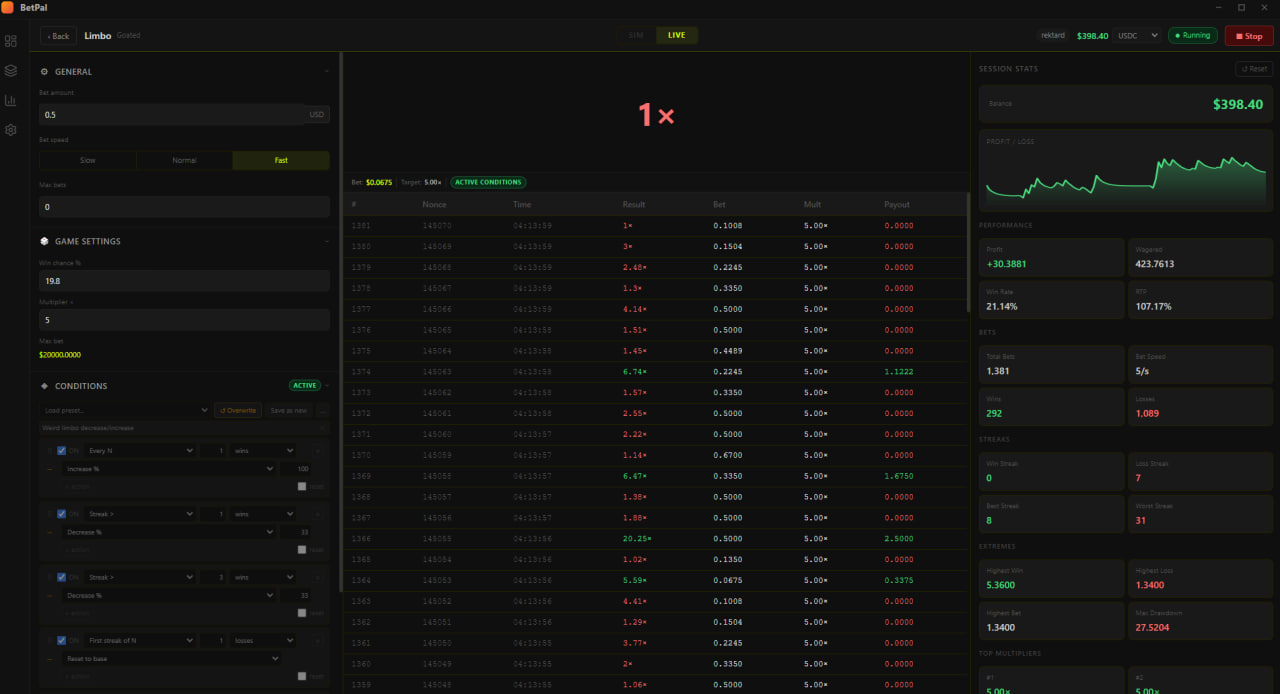1280x694 pixels.
Task: Open the statistics chart icon in sidebar
Action: 11,100
